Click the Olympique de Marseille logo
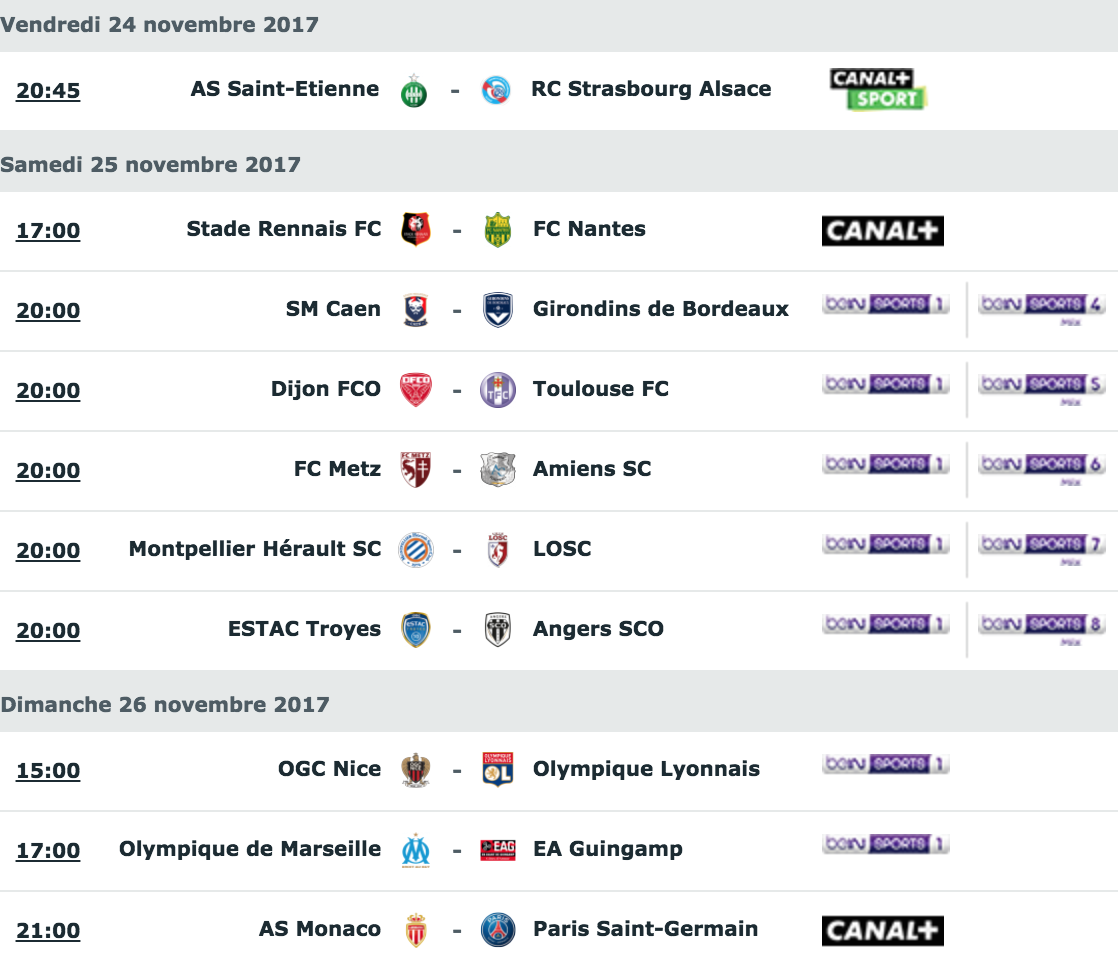 click(416, 850)
